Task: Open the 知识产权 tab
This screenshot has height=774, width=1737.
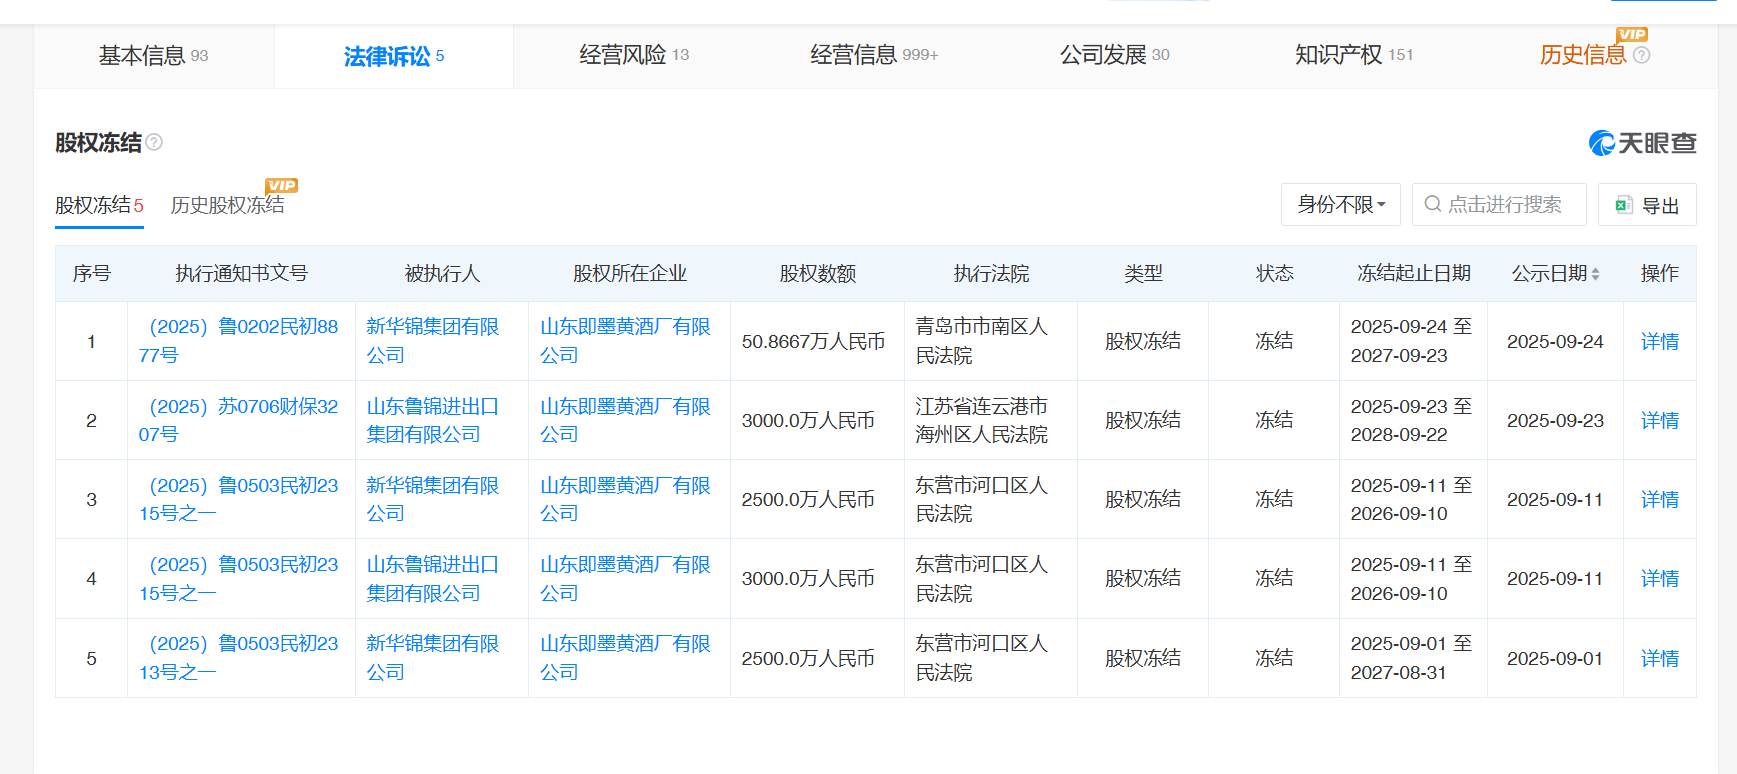Action: pos(1354,55)
